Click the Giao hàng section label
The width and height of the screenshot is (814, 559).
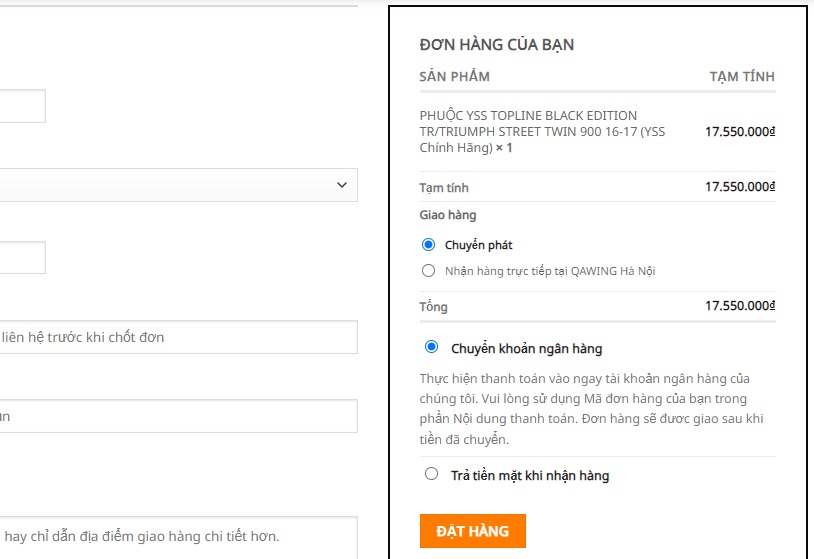coord(447,215)
